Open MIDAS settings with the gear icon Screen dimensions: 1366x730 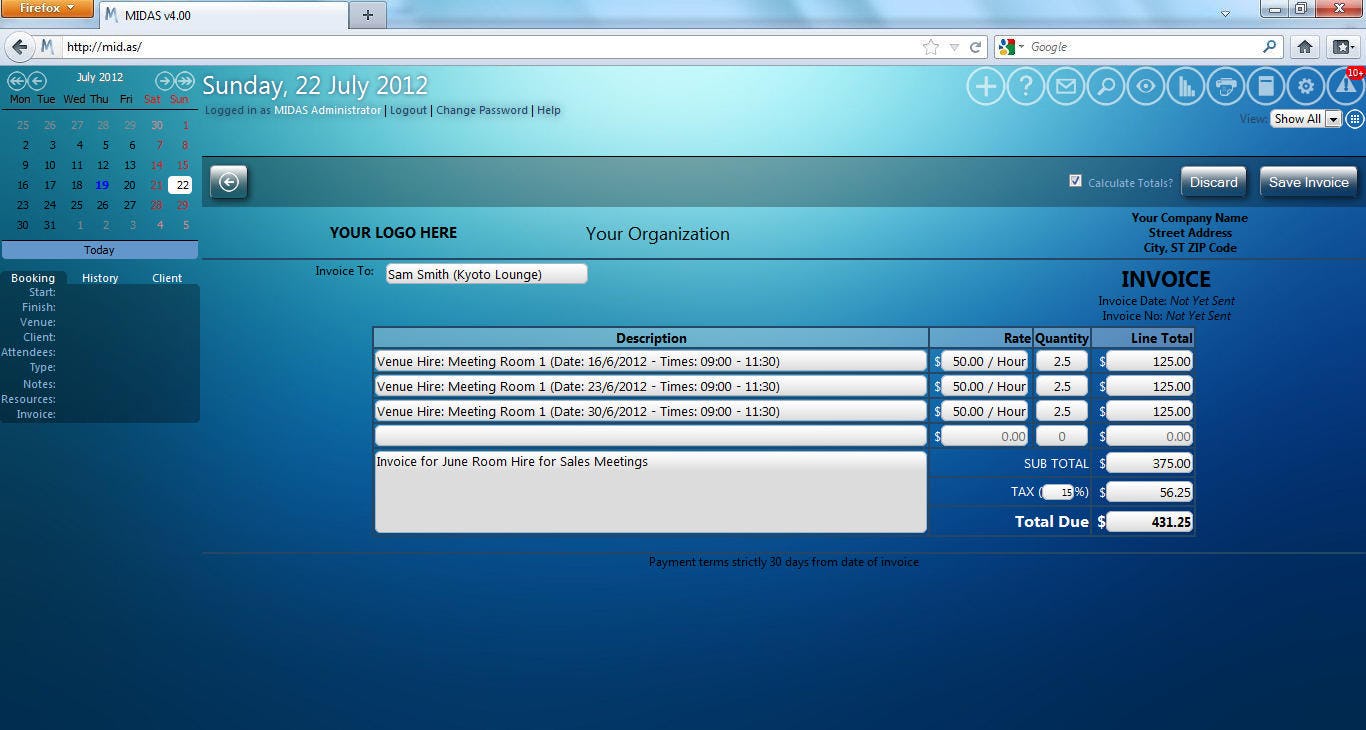click(x=1305, y=86)
